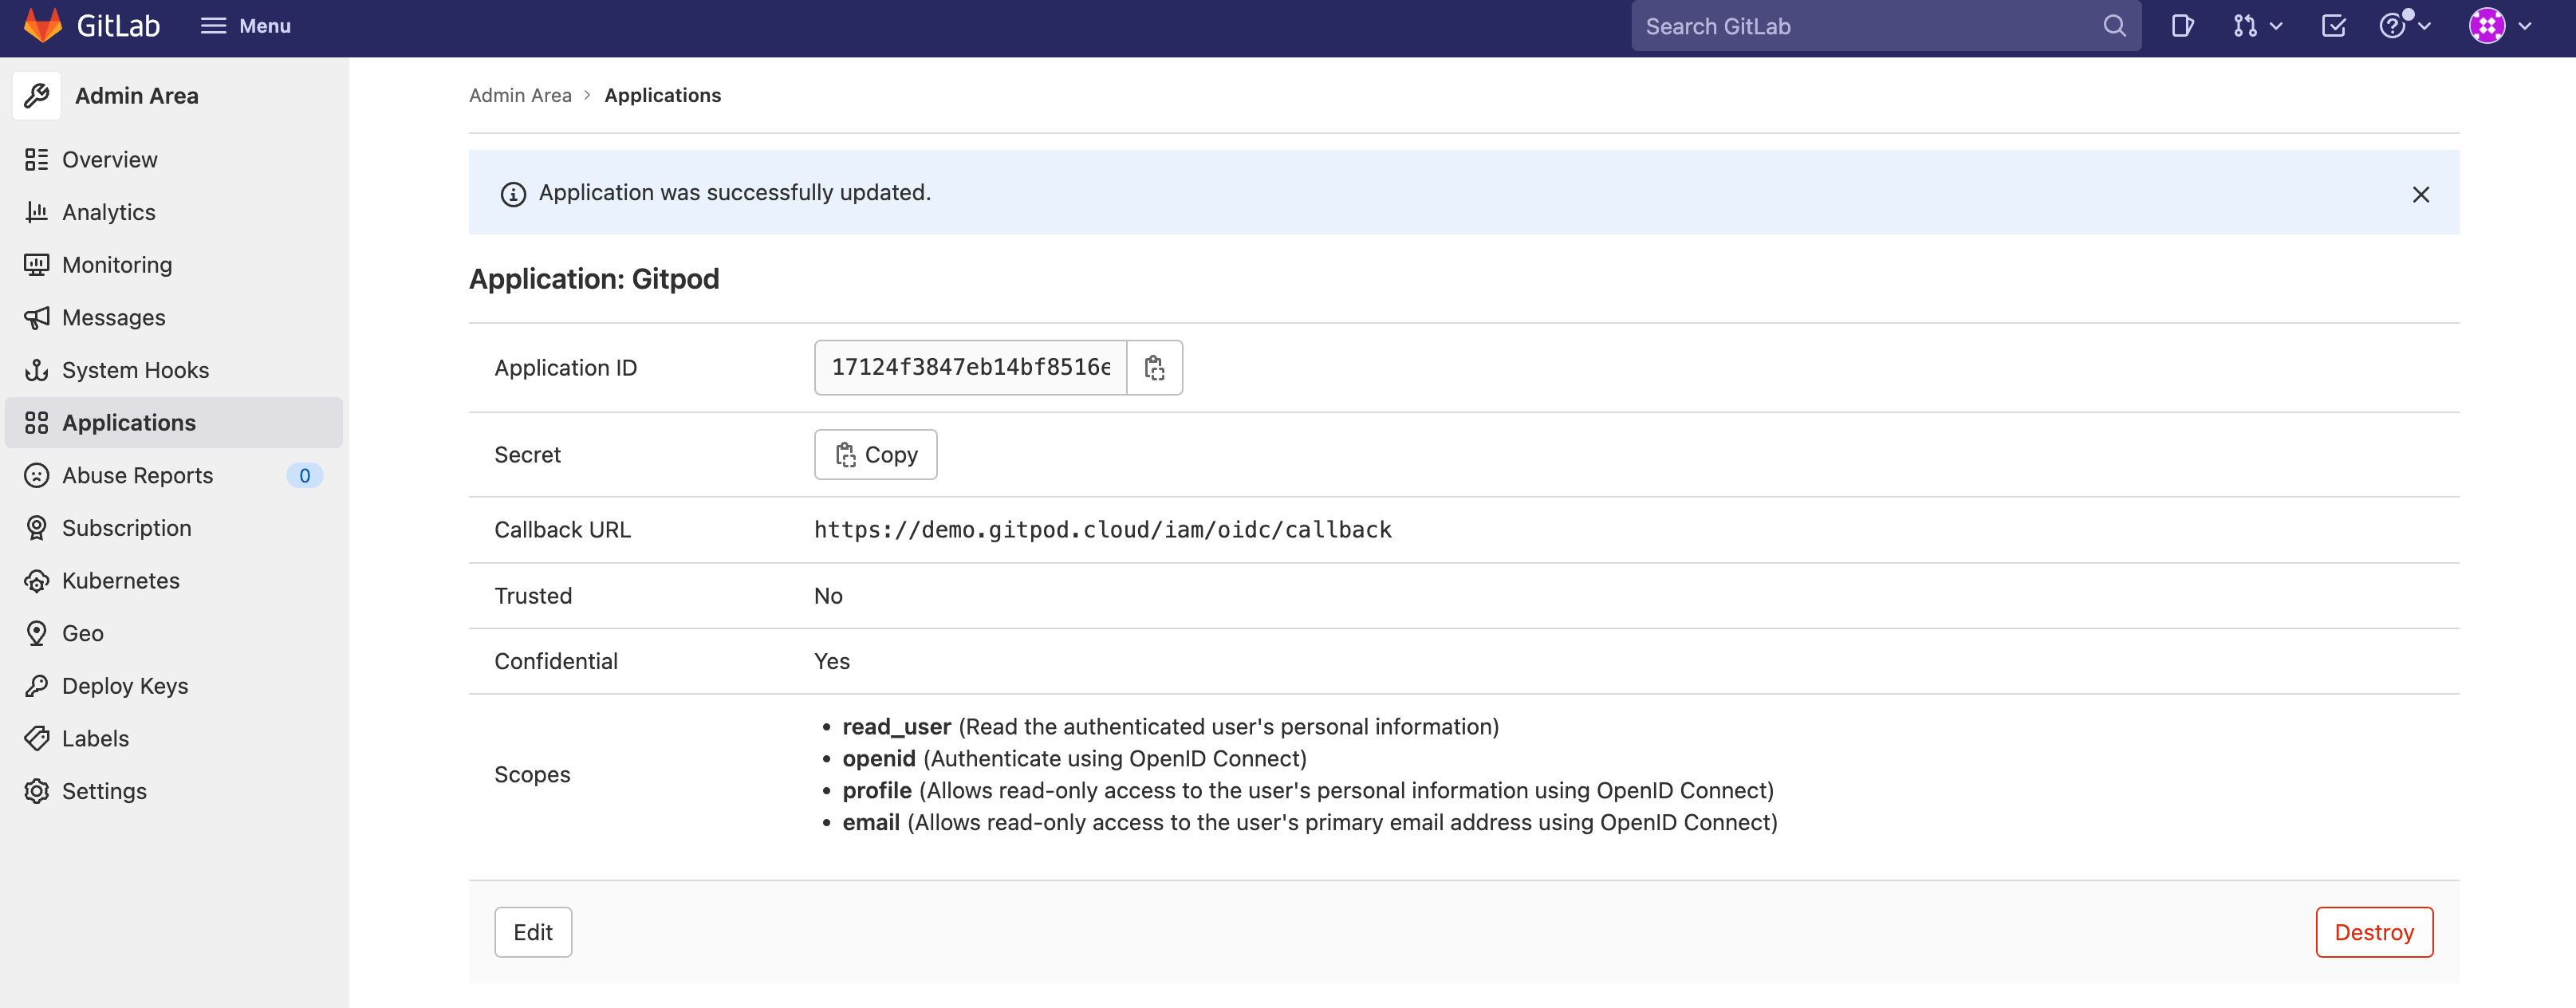Click the Admin Area wrench icon

(37, 96)
